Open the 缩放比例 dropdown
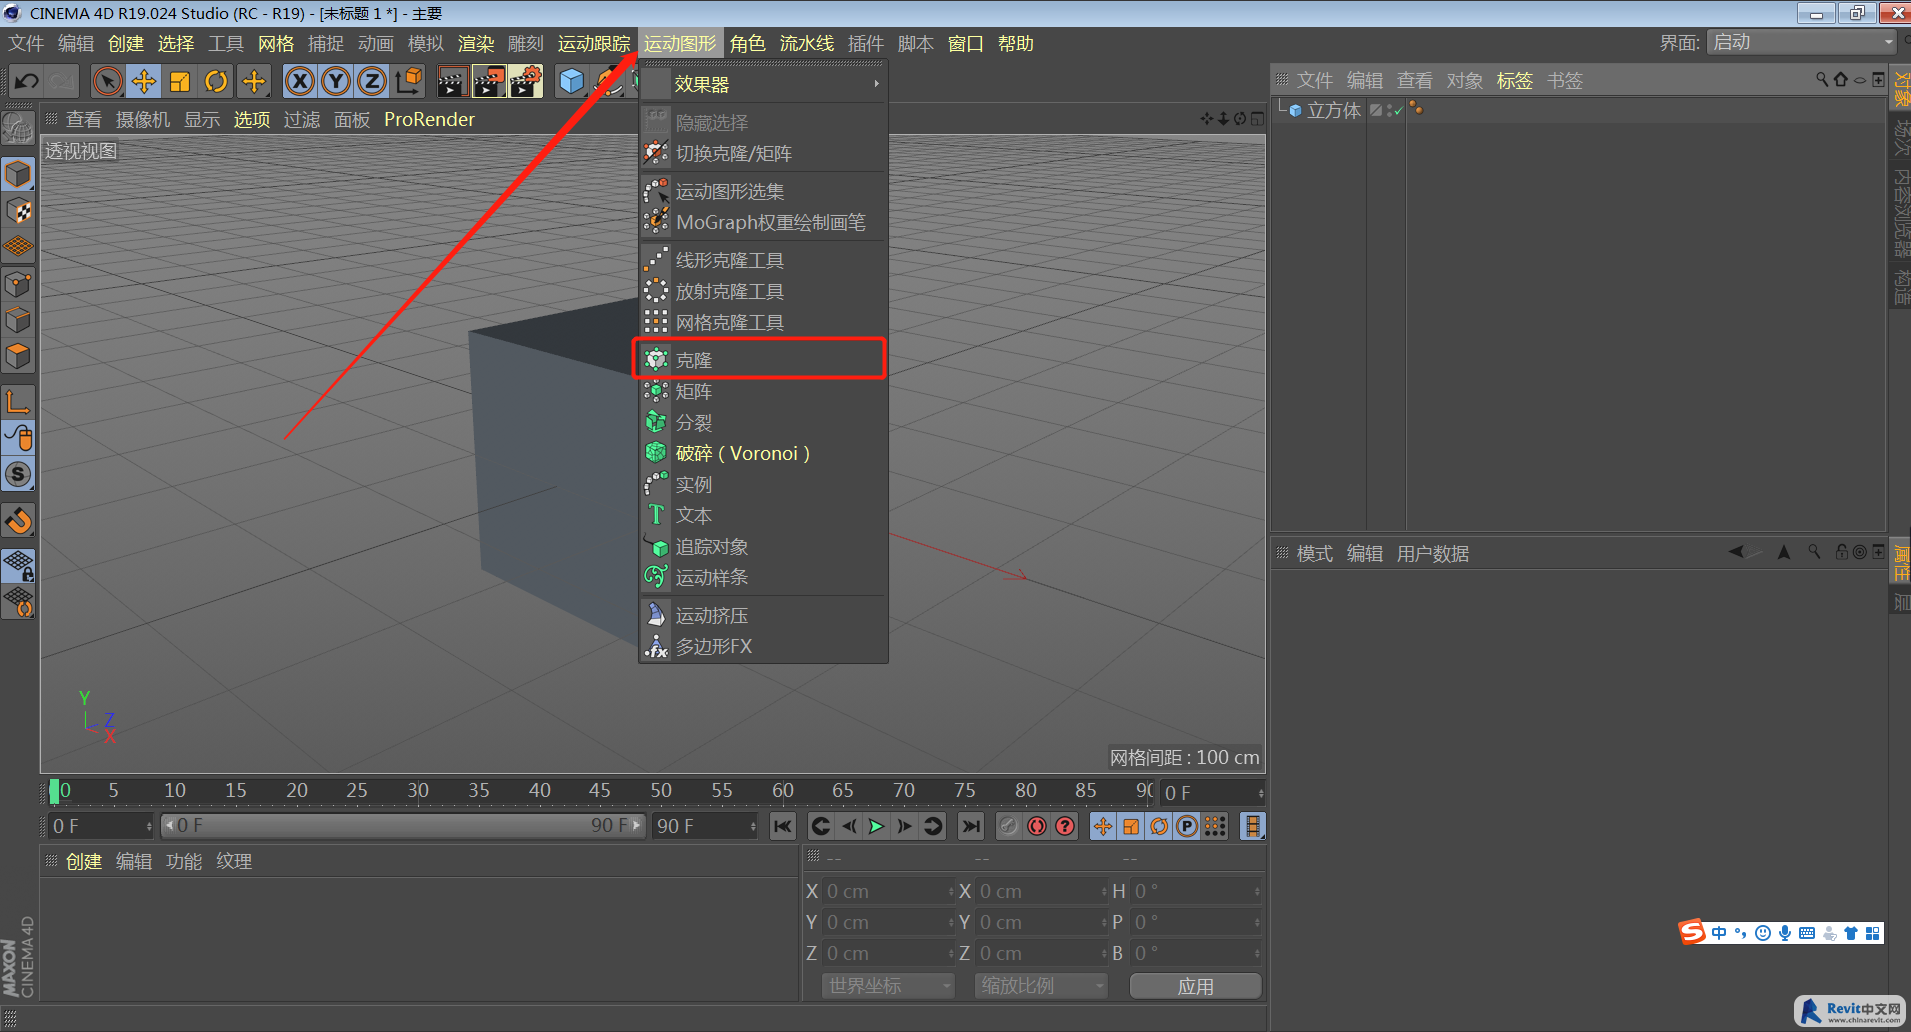This screenshot has width=1911, height=1032. click(1040, 986)
